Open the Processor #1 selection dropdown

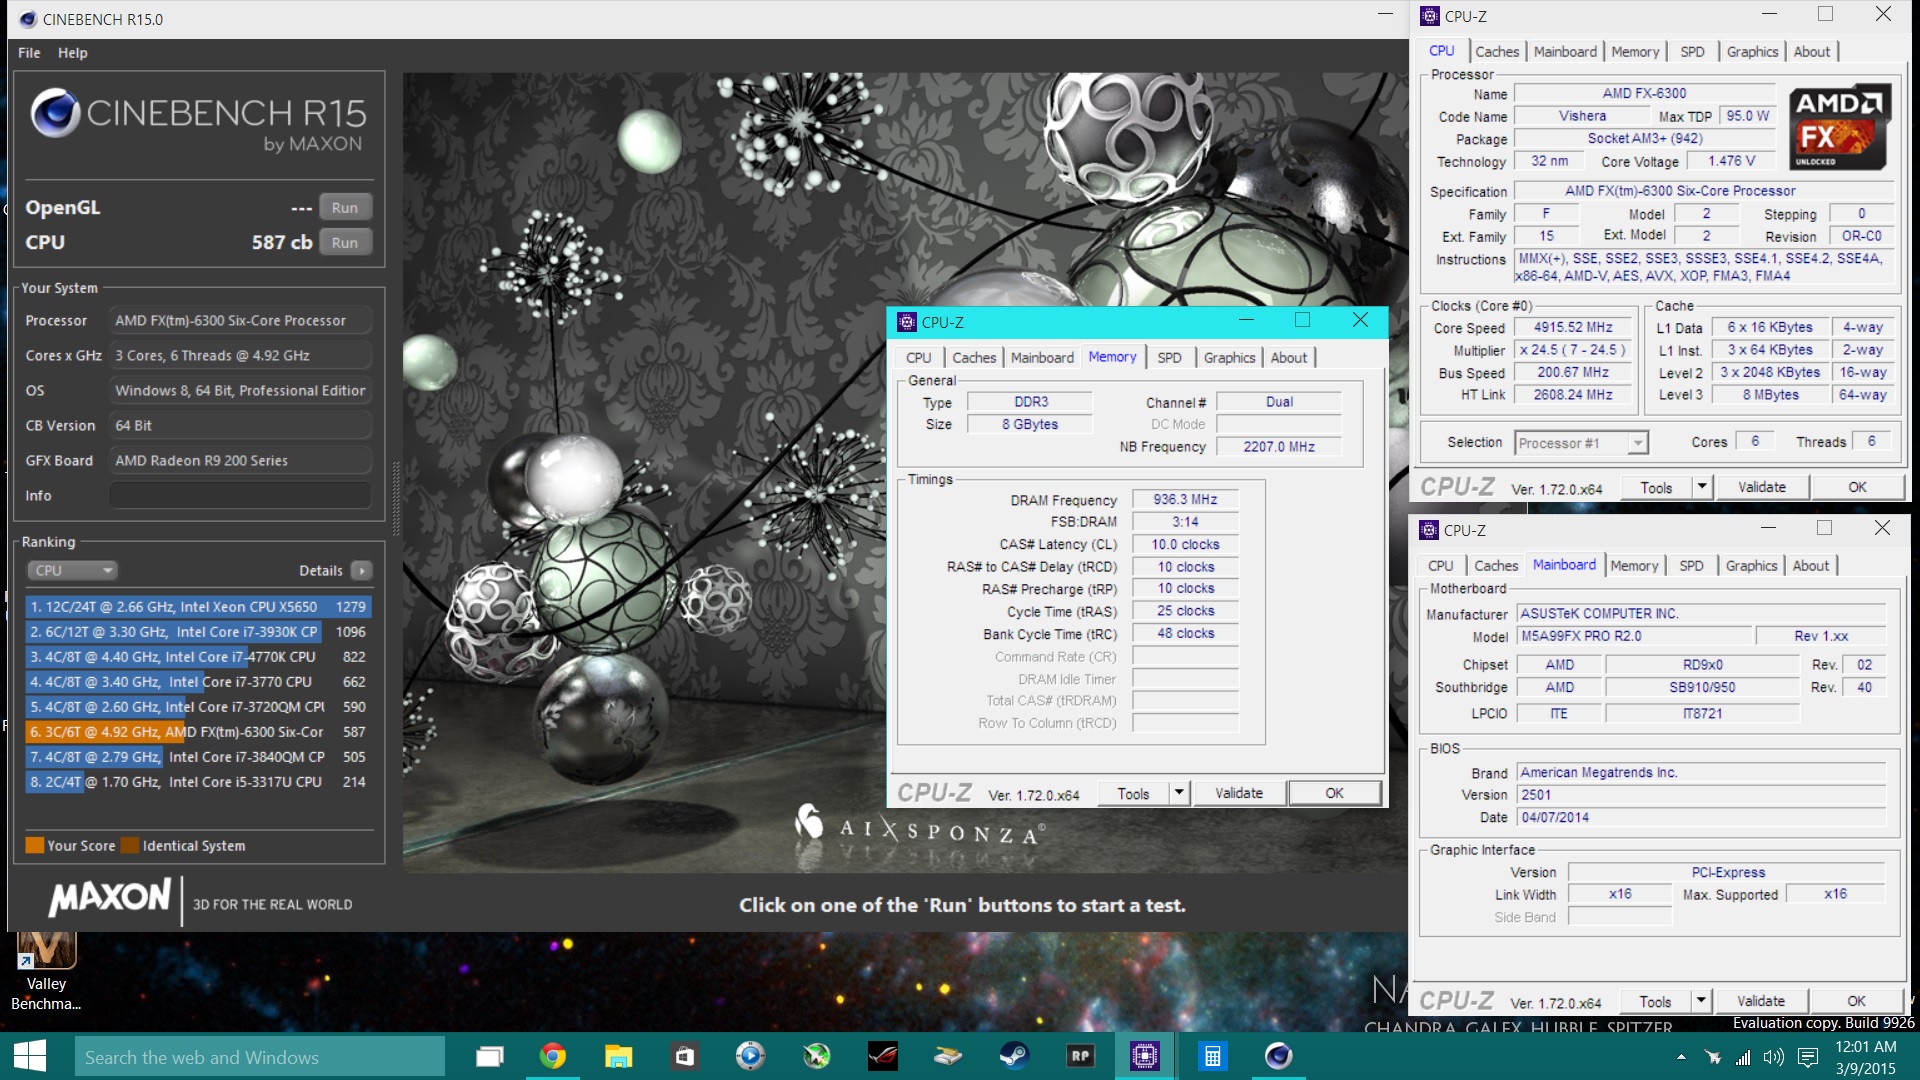(1581, 443)
